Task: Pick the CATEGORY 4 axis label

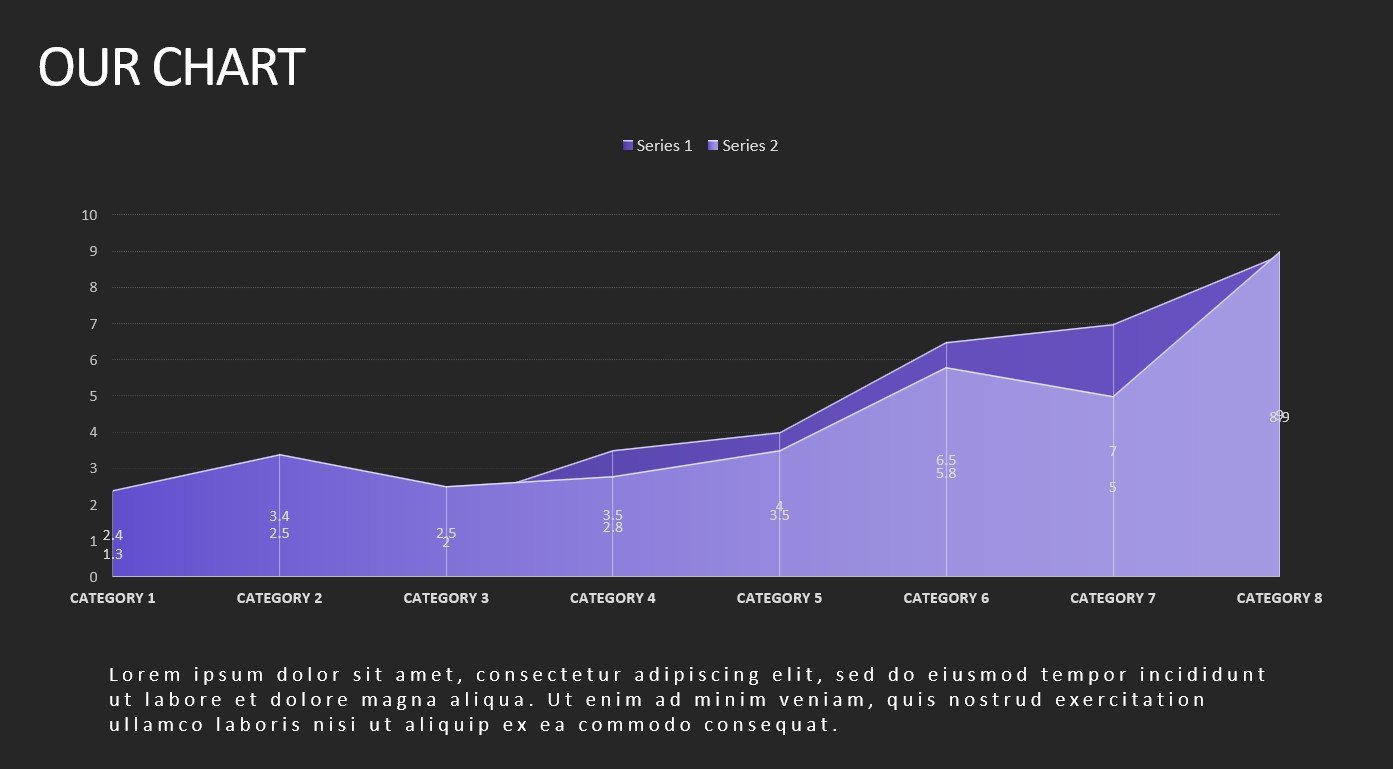Action: (613, 598)
